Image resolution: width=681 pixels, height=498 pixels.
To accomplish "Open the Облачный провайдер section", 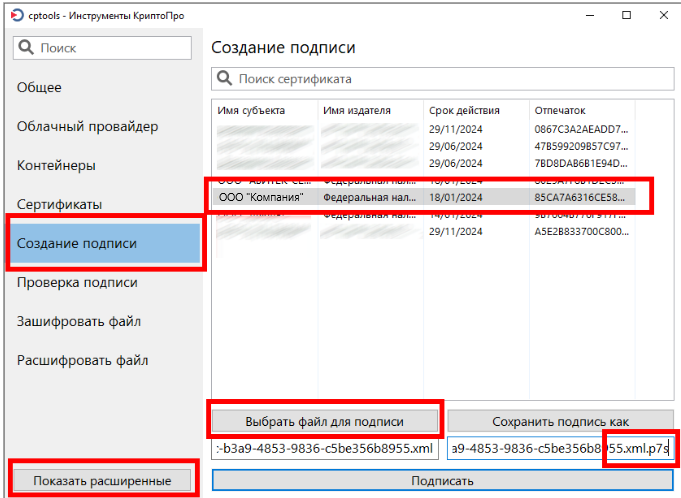I will pyautogui.click(x=87, y=127).
